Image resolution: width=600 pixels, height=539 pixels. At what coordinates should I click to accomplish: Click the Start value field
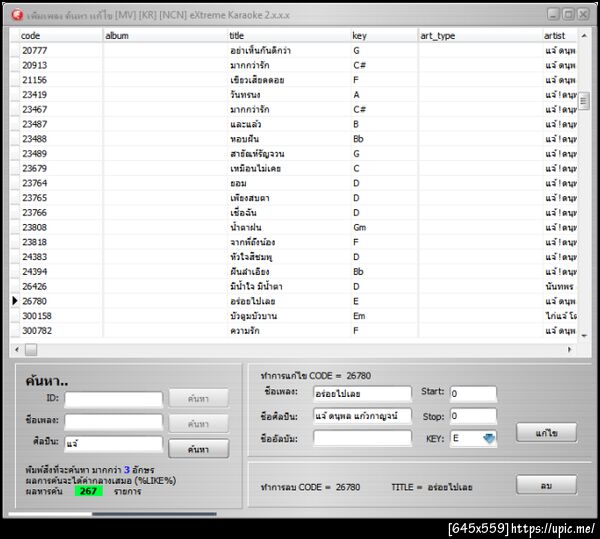[473, 394]
